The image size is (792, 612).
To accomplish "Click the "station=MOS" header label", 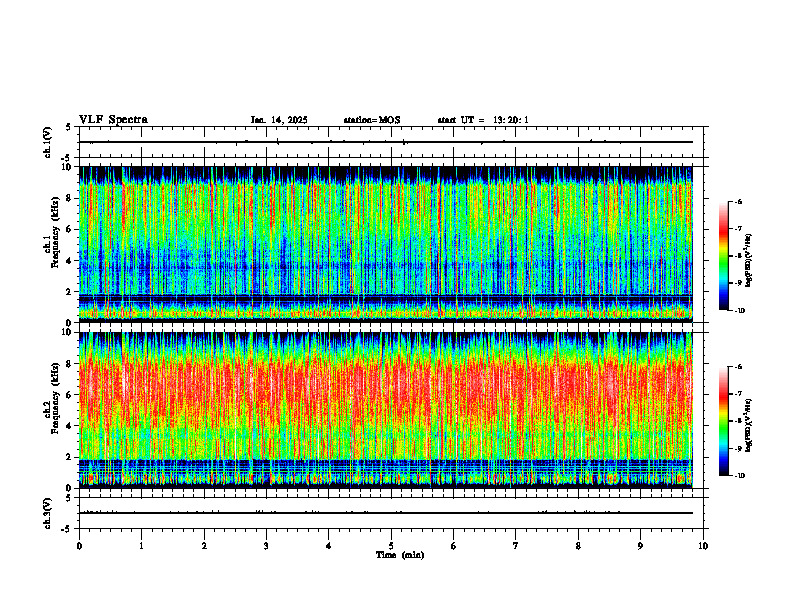I will pos(372,120).
